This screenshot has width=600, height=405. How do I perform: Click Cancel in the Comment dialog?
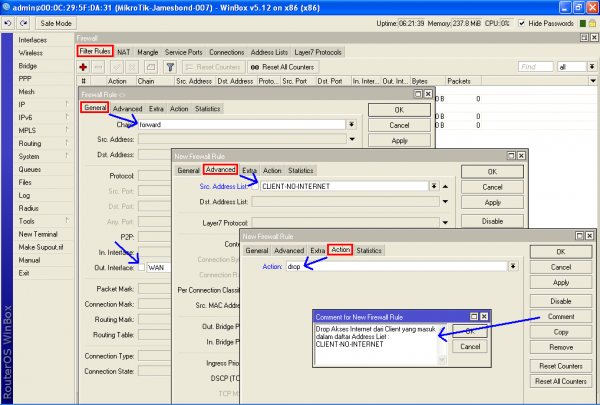[x=470, y=346]
